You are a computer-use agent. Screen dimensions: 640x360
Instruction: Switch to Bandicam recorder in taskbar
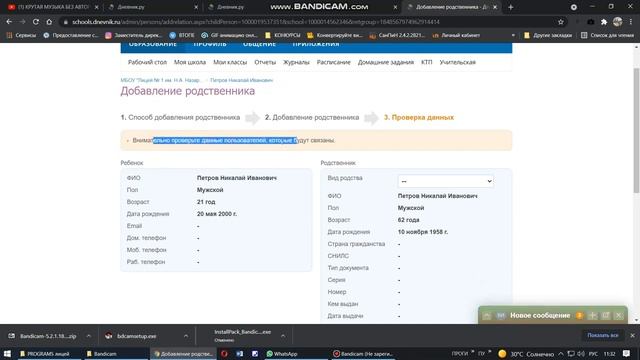[362, 354]
